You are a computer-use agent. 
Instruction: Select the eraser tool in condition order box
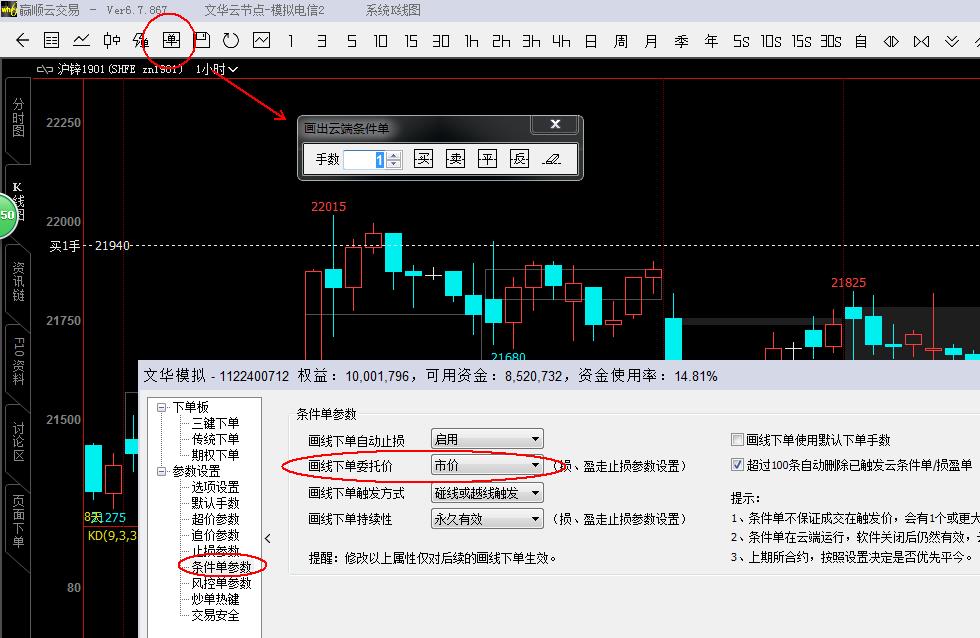[551, 159]
